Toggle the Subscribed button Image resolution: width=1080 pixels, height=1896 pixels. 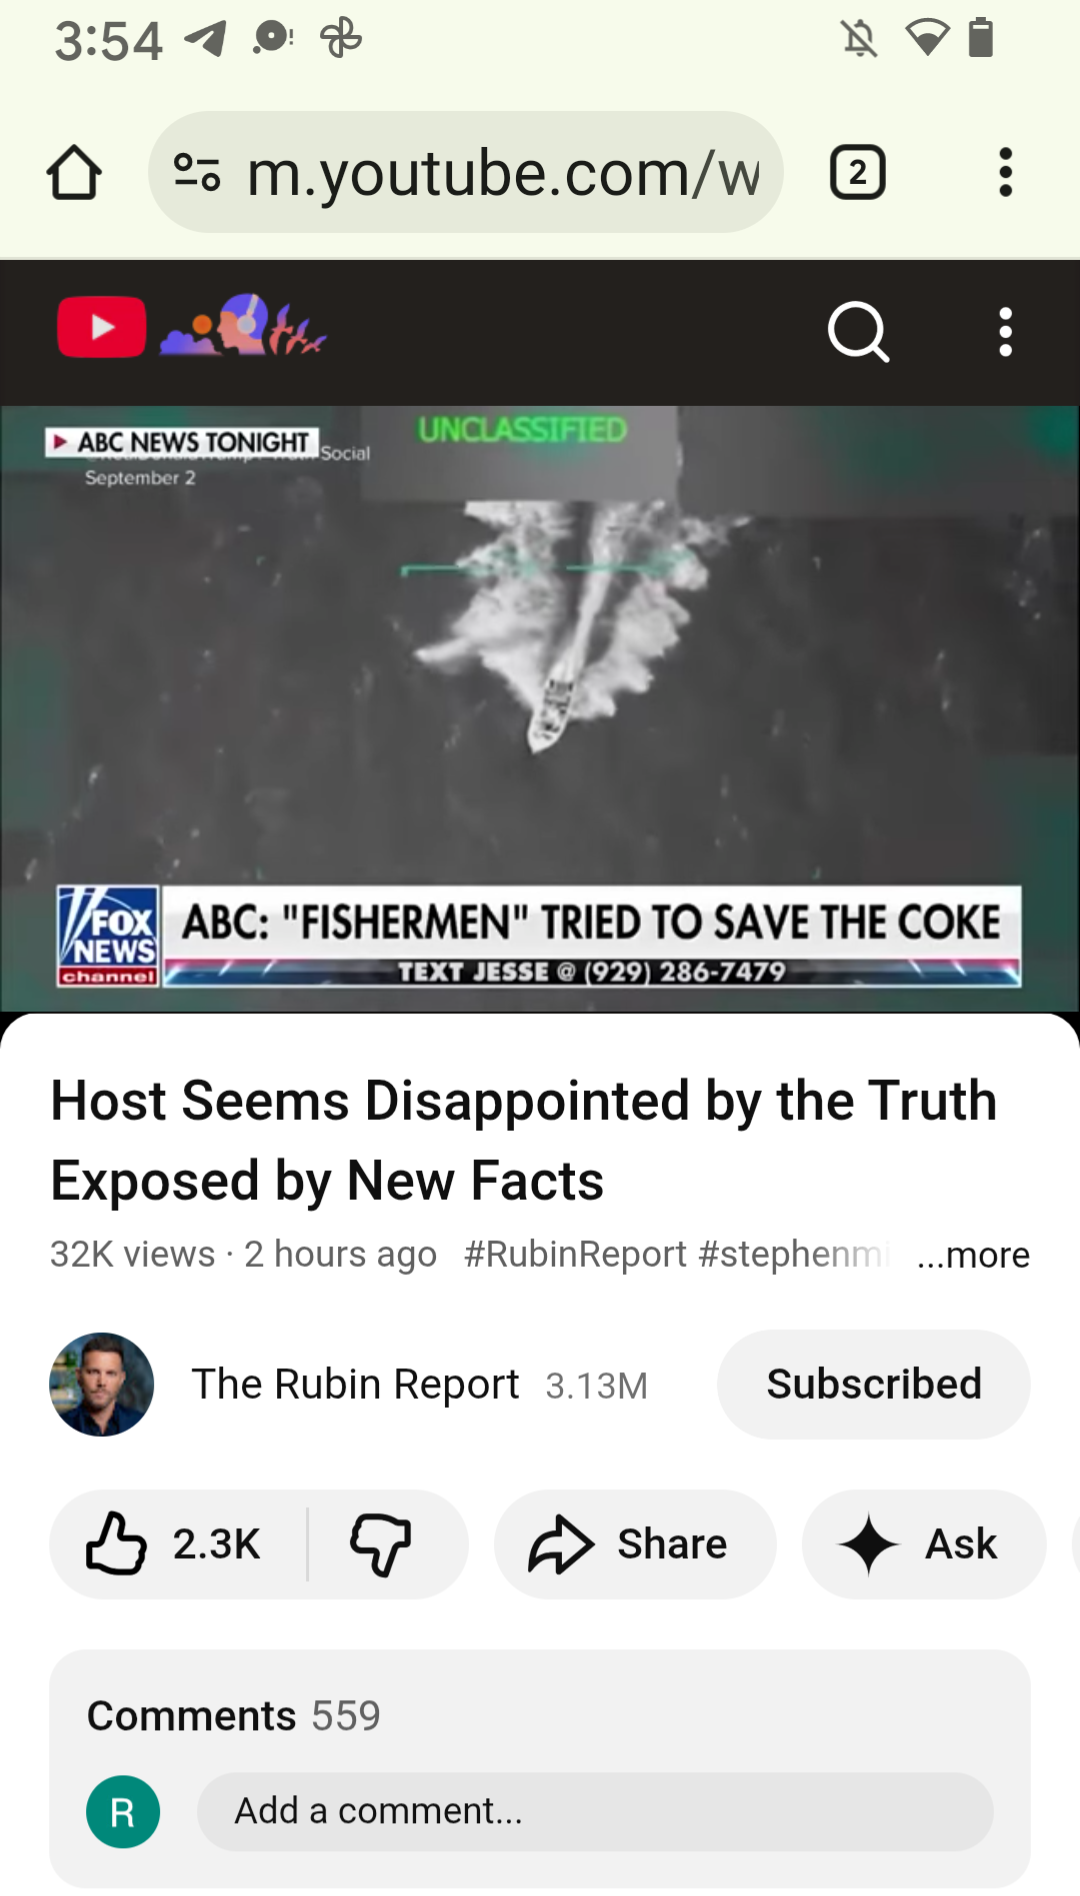pyautogui.click(x=874, y=1384)
